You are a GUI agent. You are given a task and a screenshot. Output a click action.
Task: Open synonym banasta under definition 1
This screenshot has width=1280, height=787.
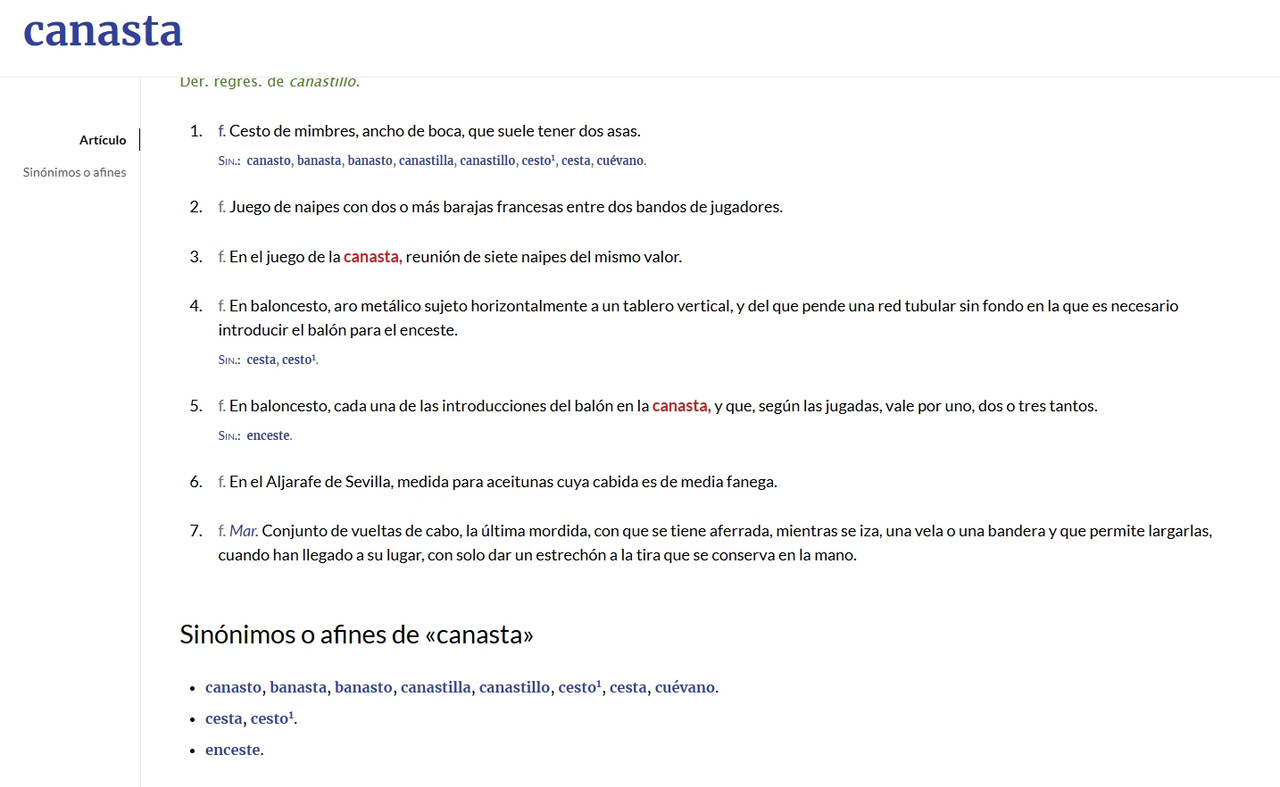[x=319, y=160]
